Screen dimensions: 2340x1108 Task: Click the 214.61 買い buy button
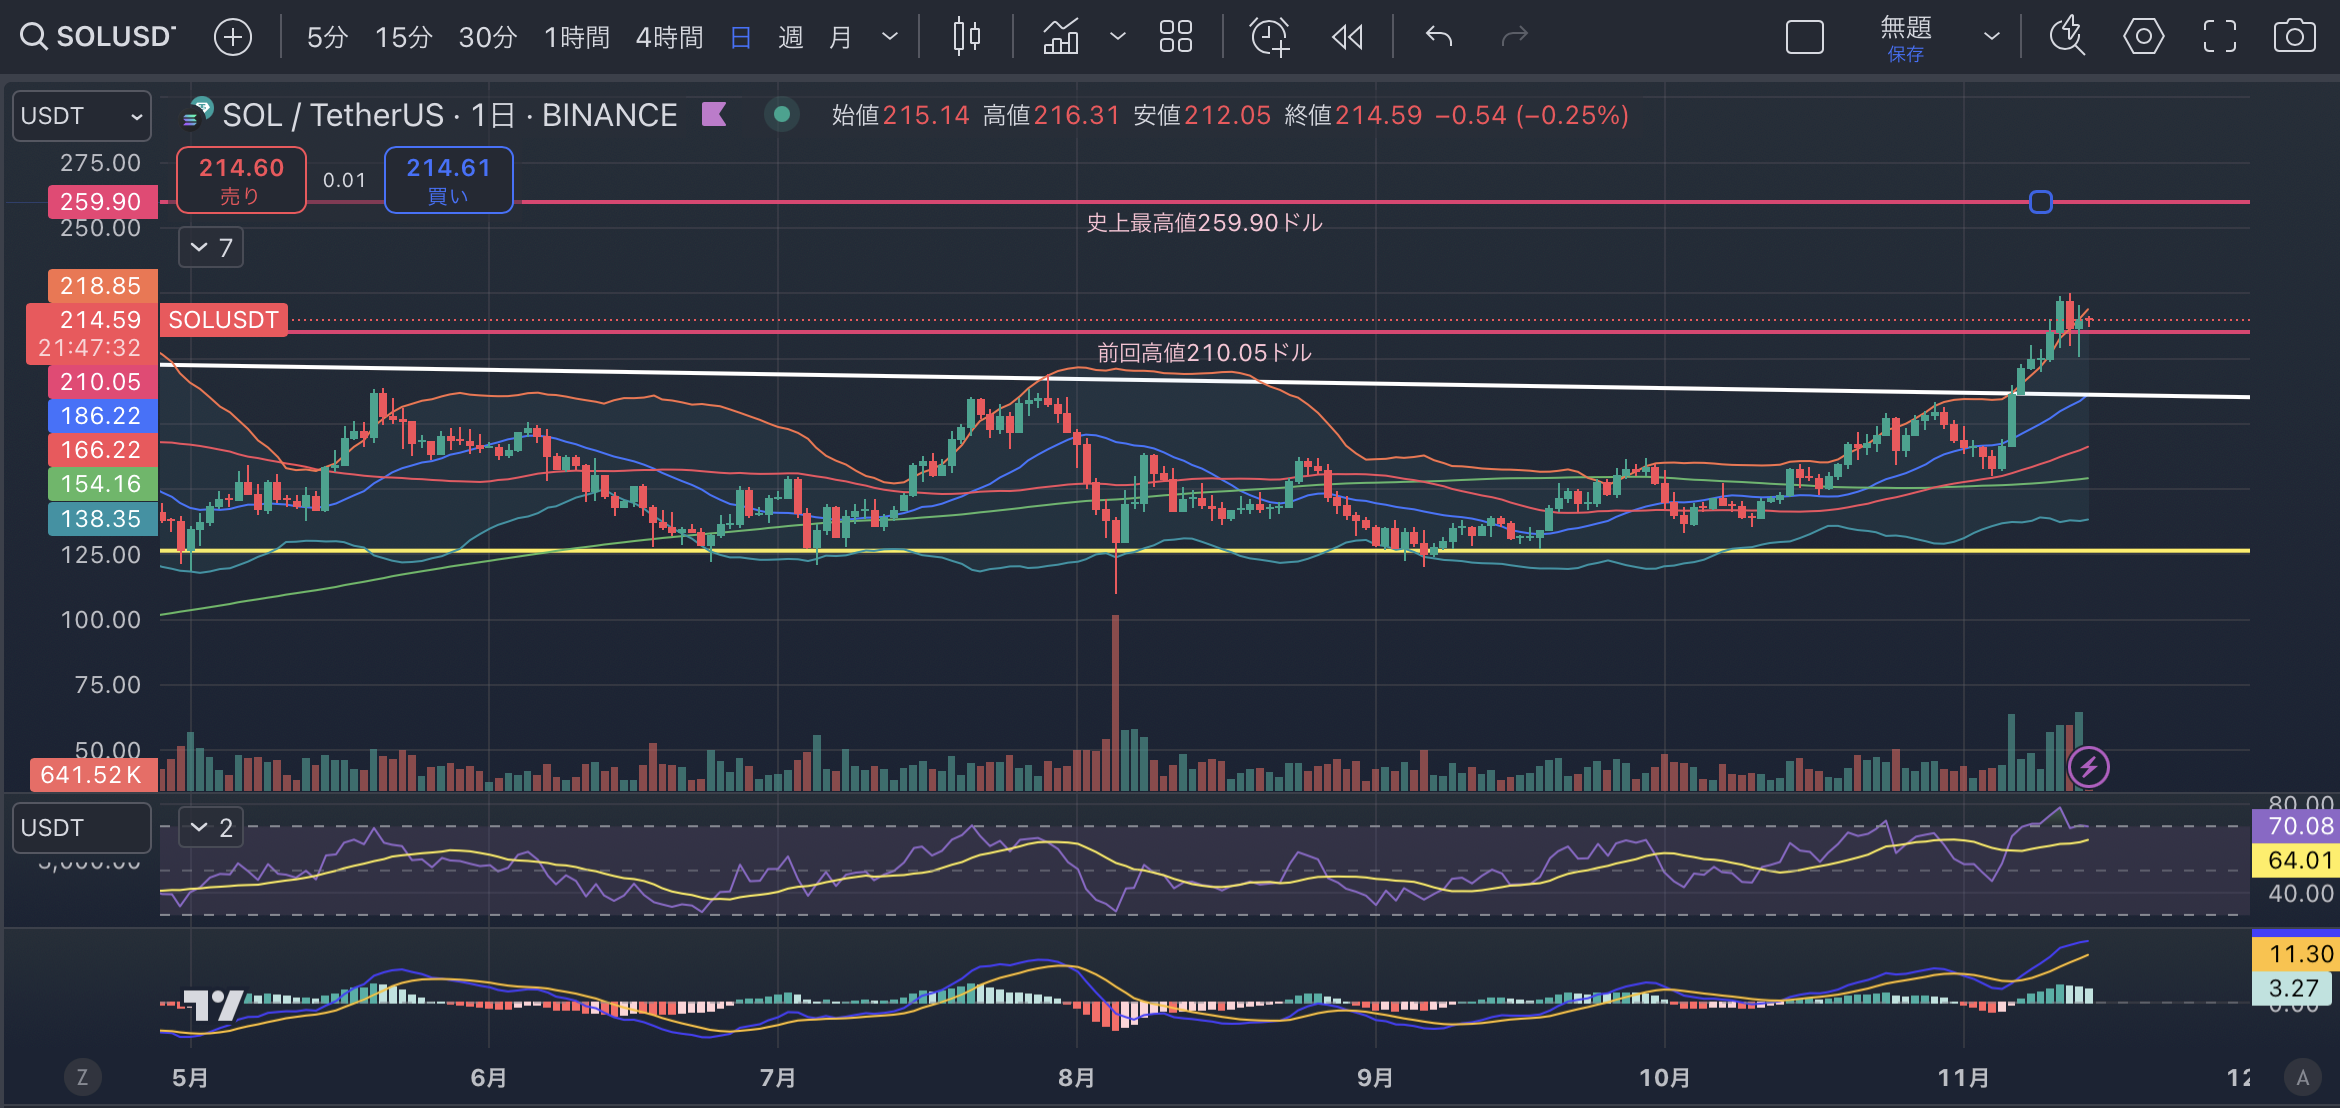tap(449, 180)
